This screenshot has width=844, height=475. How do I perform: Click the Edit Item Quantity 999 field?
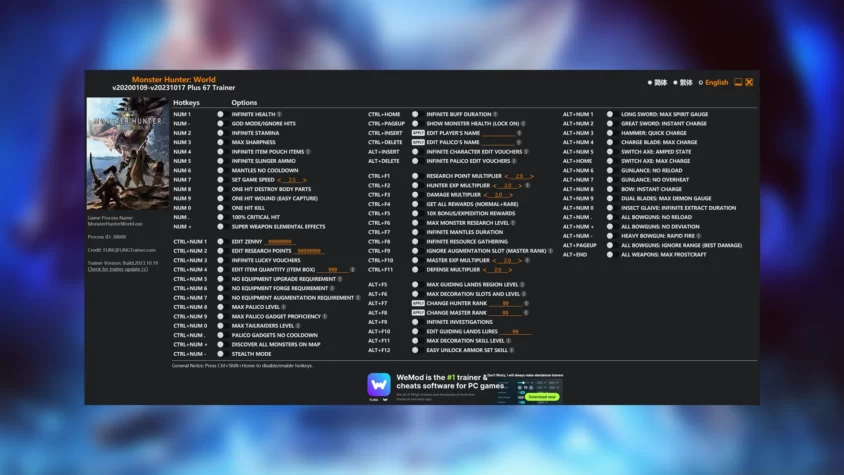(x=333, y=270)
